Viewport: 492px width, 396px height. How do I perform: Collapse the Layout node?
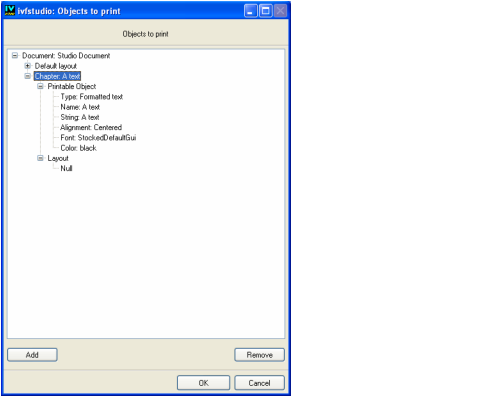click(40, 158)
